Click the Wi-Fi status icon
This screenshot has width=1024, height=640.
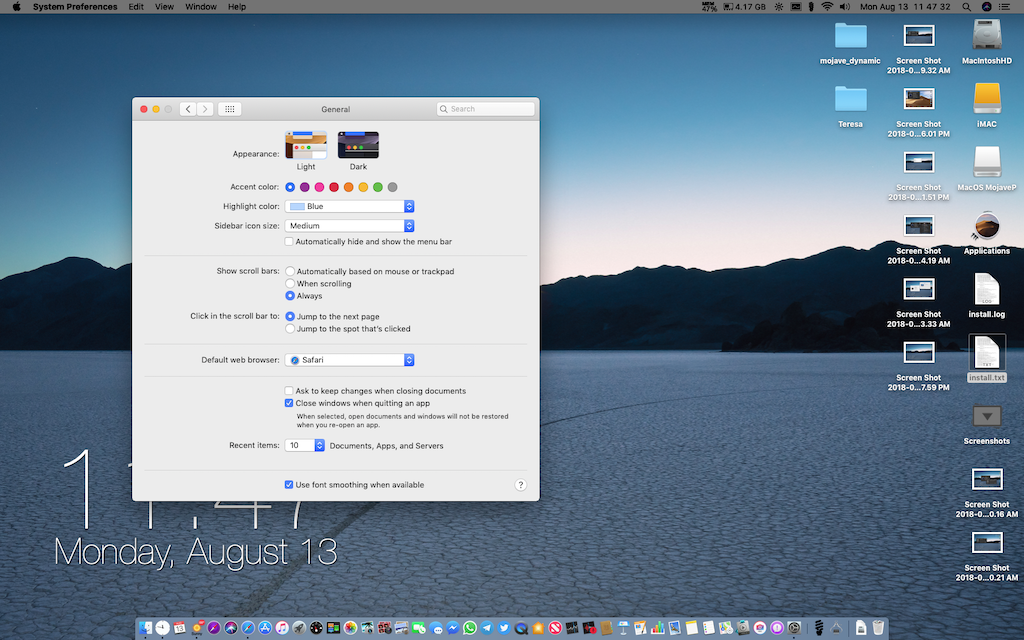[x=827, y=7]
